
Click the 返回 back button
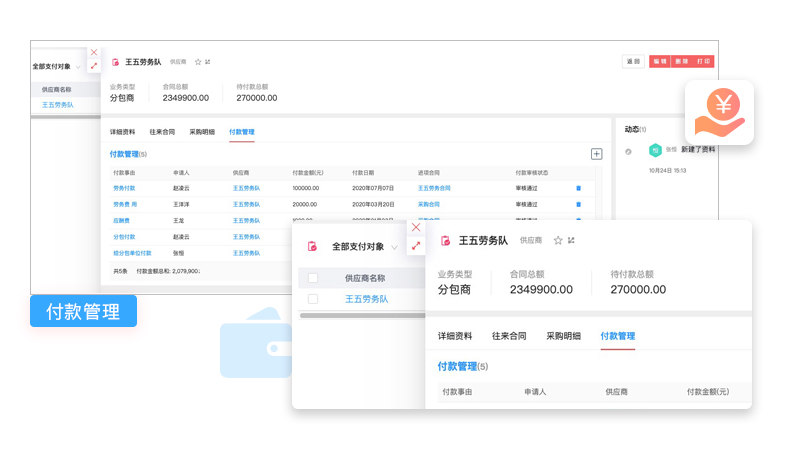[x=632, y=61]
